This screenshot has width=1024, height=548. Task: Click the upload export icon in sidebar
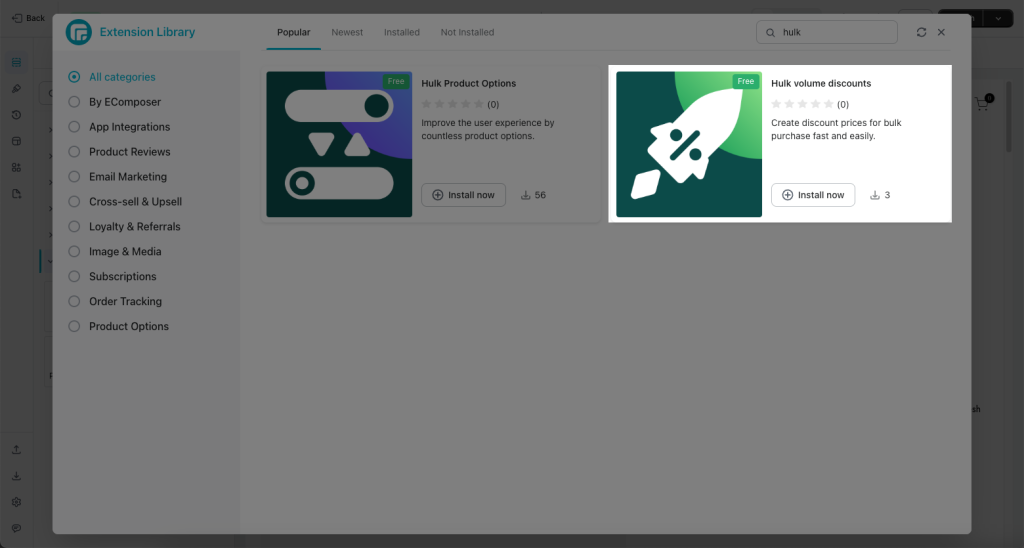tap(16, 449)
